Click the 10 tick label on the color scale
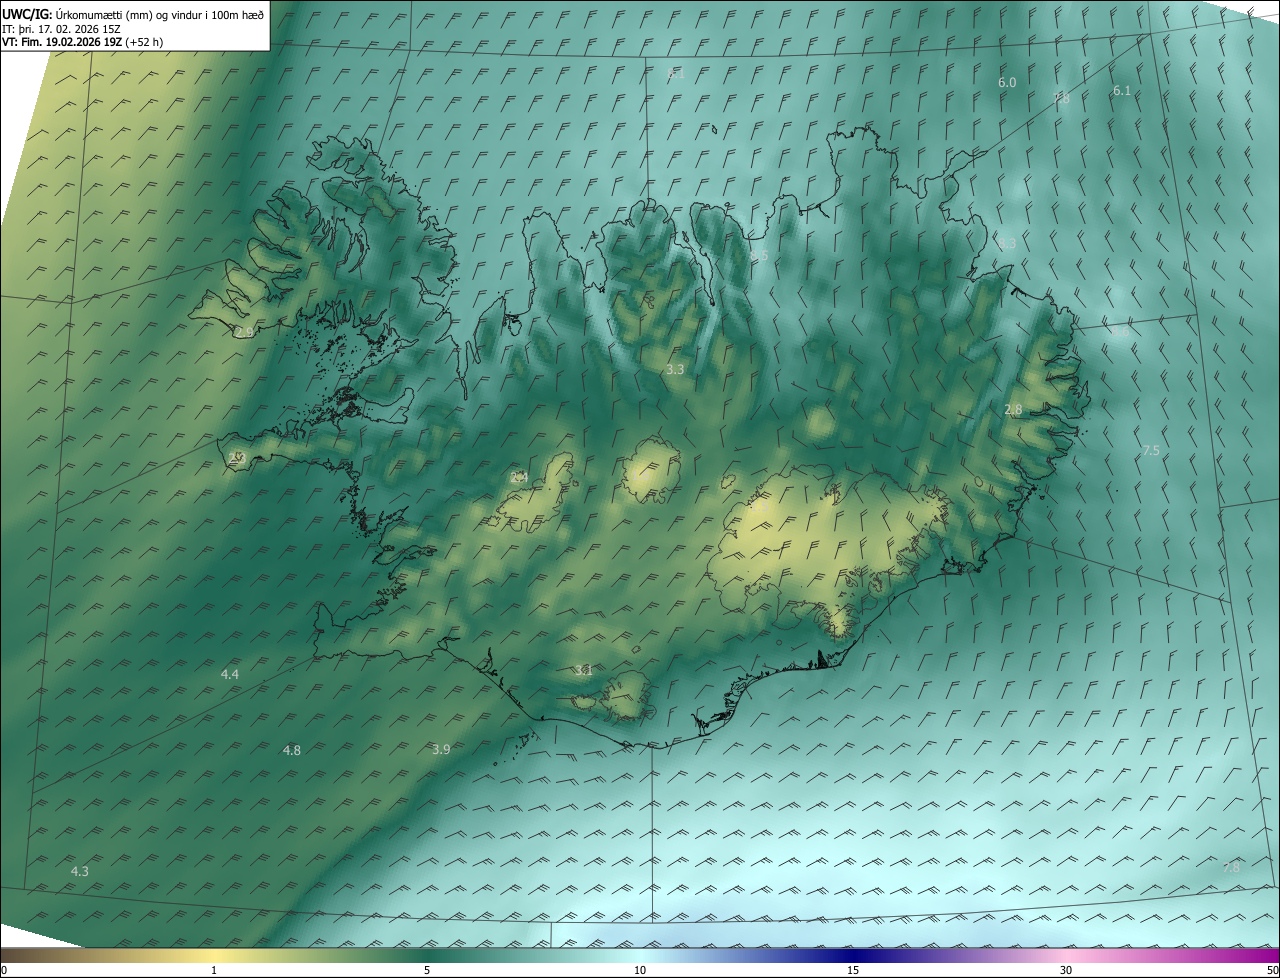Image resolution: width=1280 pixels, height=978 pixels. [640, 970]
